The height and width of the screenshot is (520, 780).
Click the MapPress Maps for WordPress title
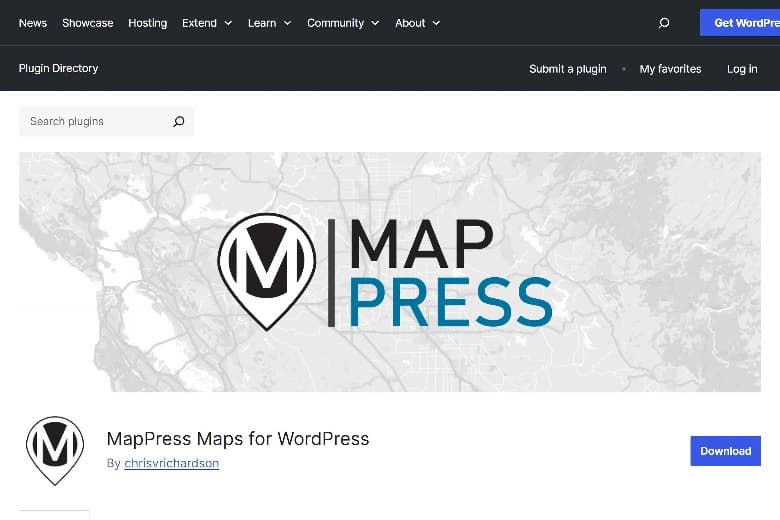(x=238, y=439)
